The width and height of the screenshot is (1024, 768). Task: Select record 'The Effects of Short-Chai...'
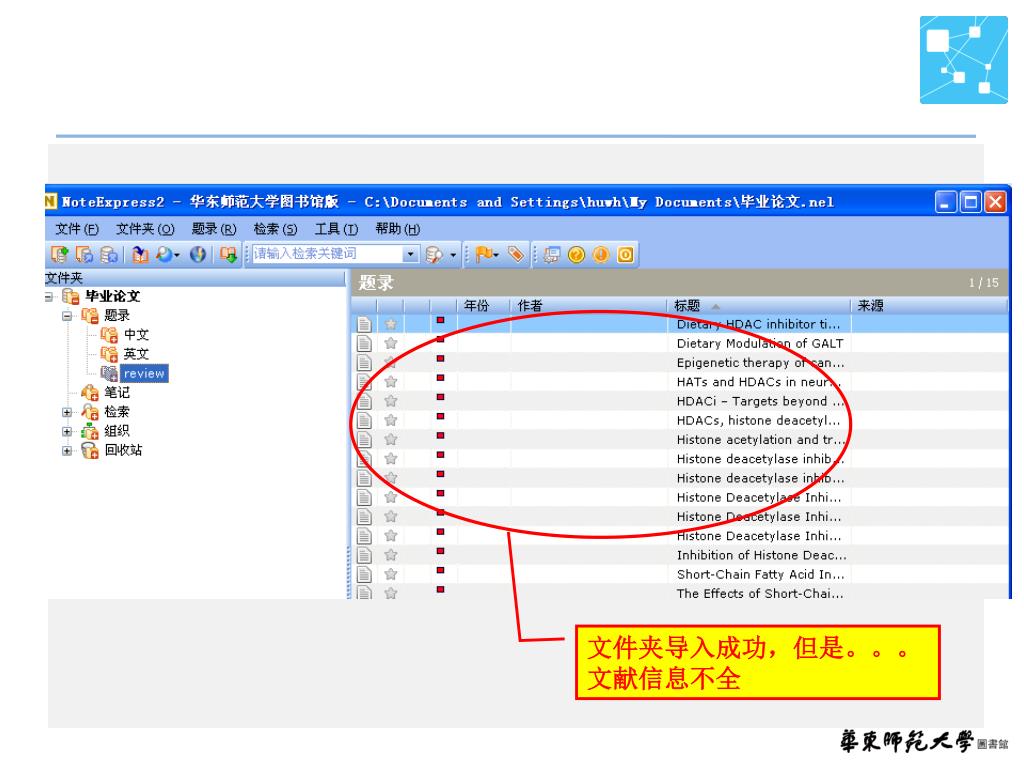click(x=679, y=593)
